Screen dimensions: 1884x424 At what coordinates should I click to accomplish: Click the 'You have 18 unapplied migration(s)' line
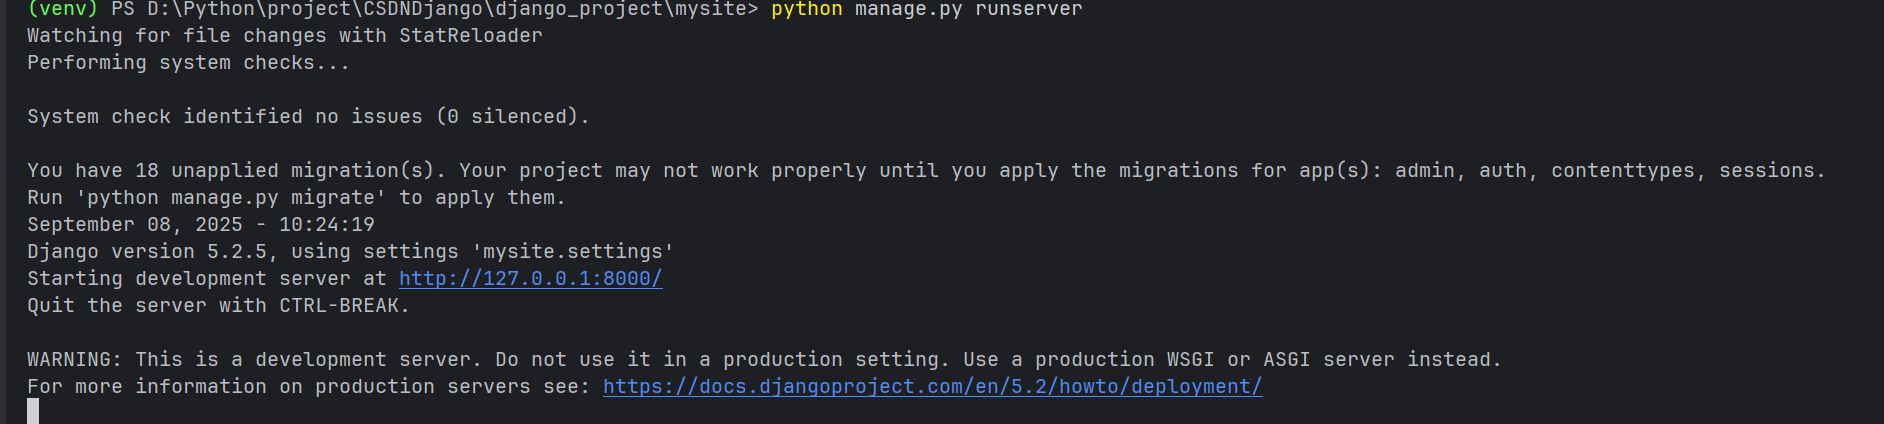click(926, 171)
